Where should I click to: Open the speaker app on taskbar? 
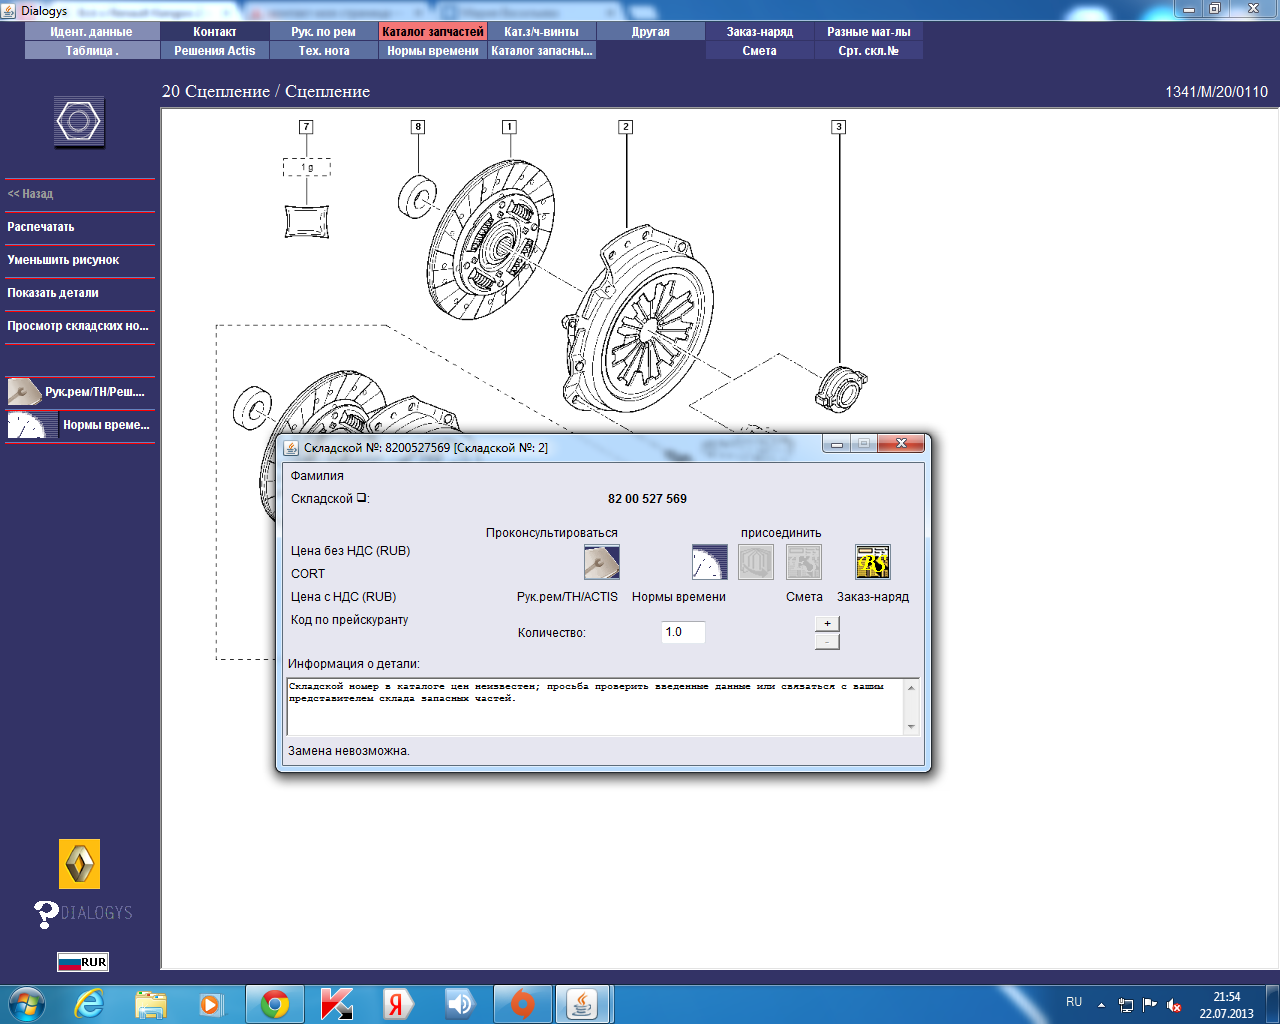pos(459,1004)
